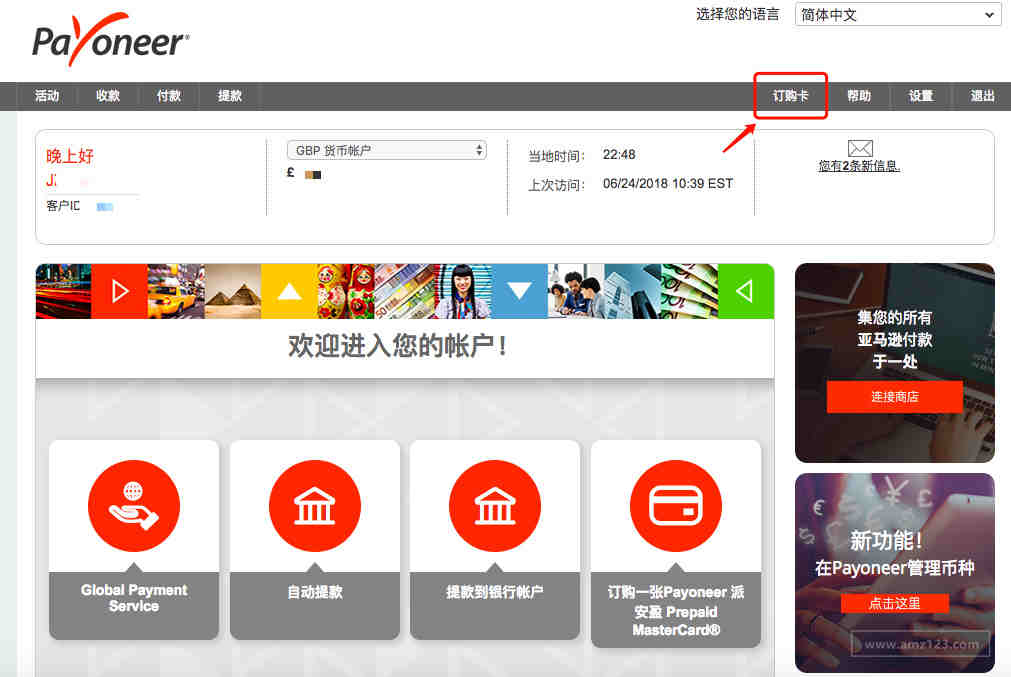Click the 当地时间 label
Screen dimensions: 1011x677
[556, 156]
